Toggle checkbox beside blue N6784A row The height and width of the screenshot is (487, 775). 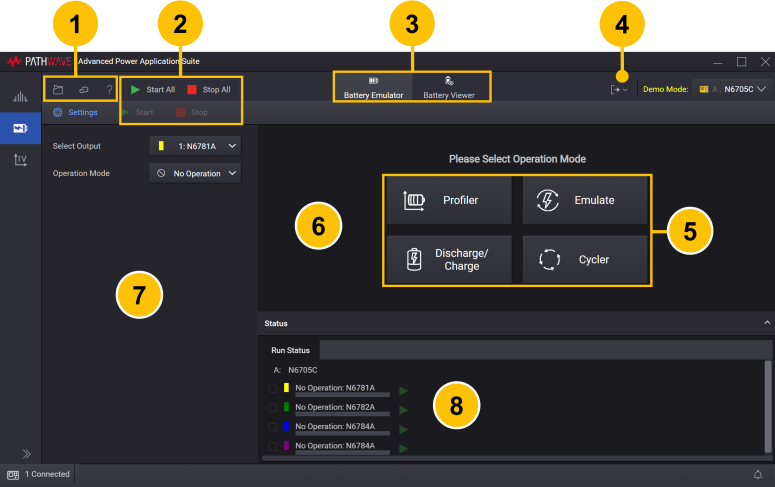click(x=272, y=427)
